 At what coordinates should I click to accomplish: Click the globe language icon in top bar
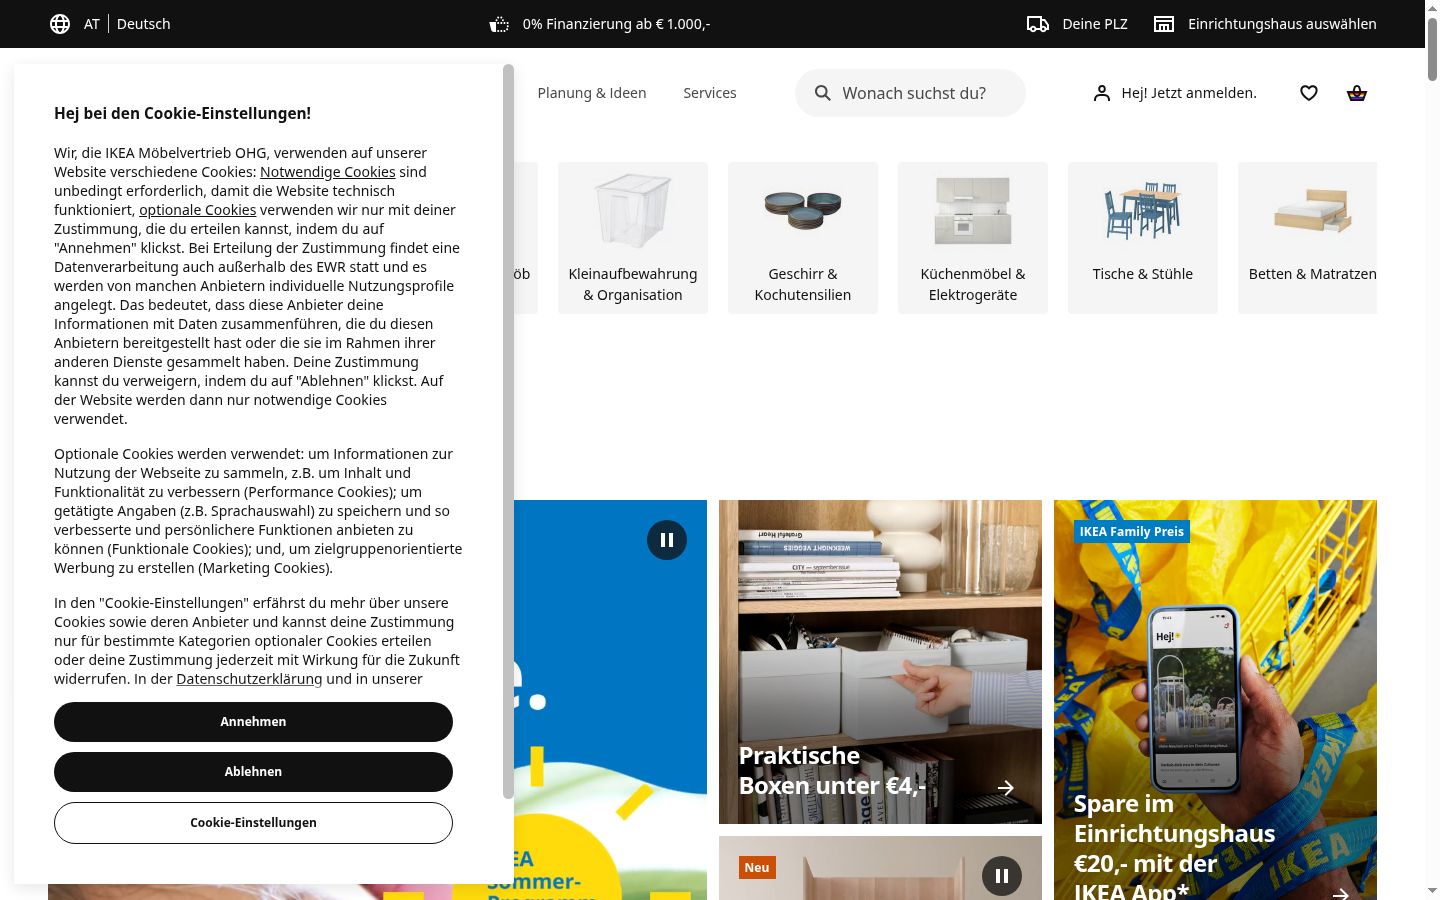60,24
